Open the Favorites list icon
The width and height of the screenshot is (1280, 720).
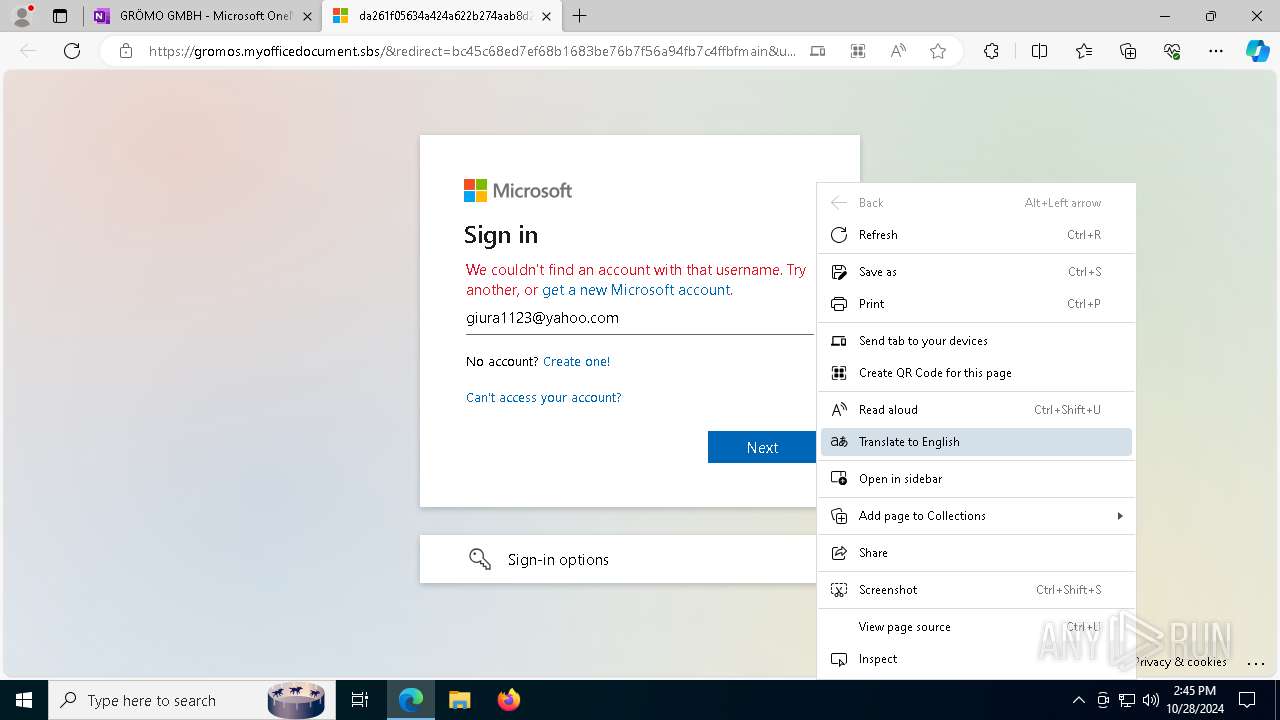[x=1084, y=51]
